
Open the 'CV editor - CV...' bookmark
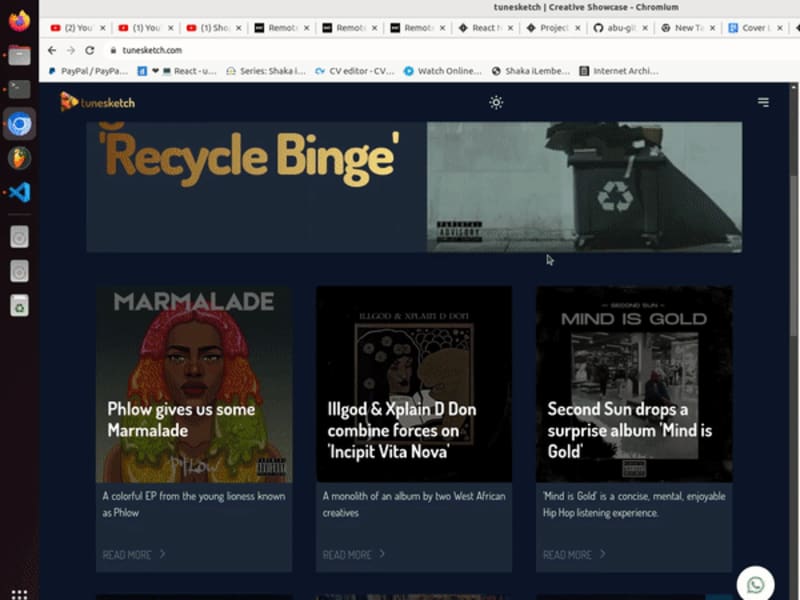point(355,71)
